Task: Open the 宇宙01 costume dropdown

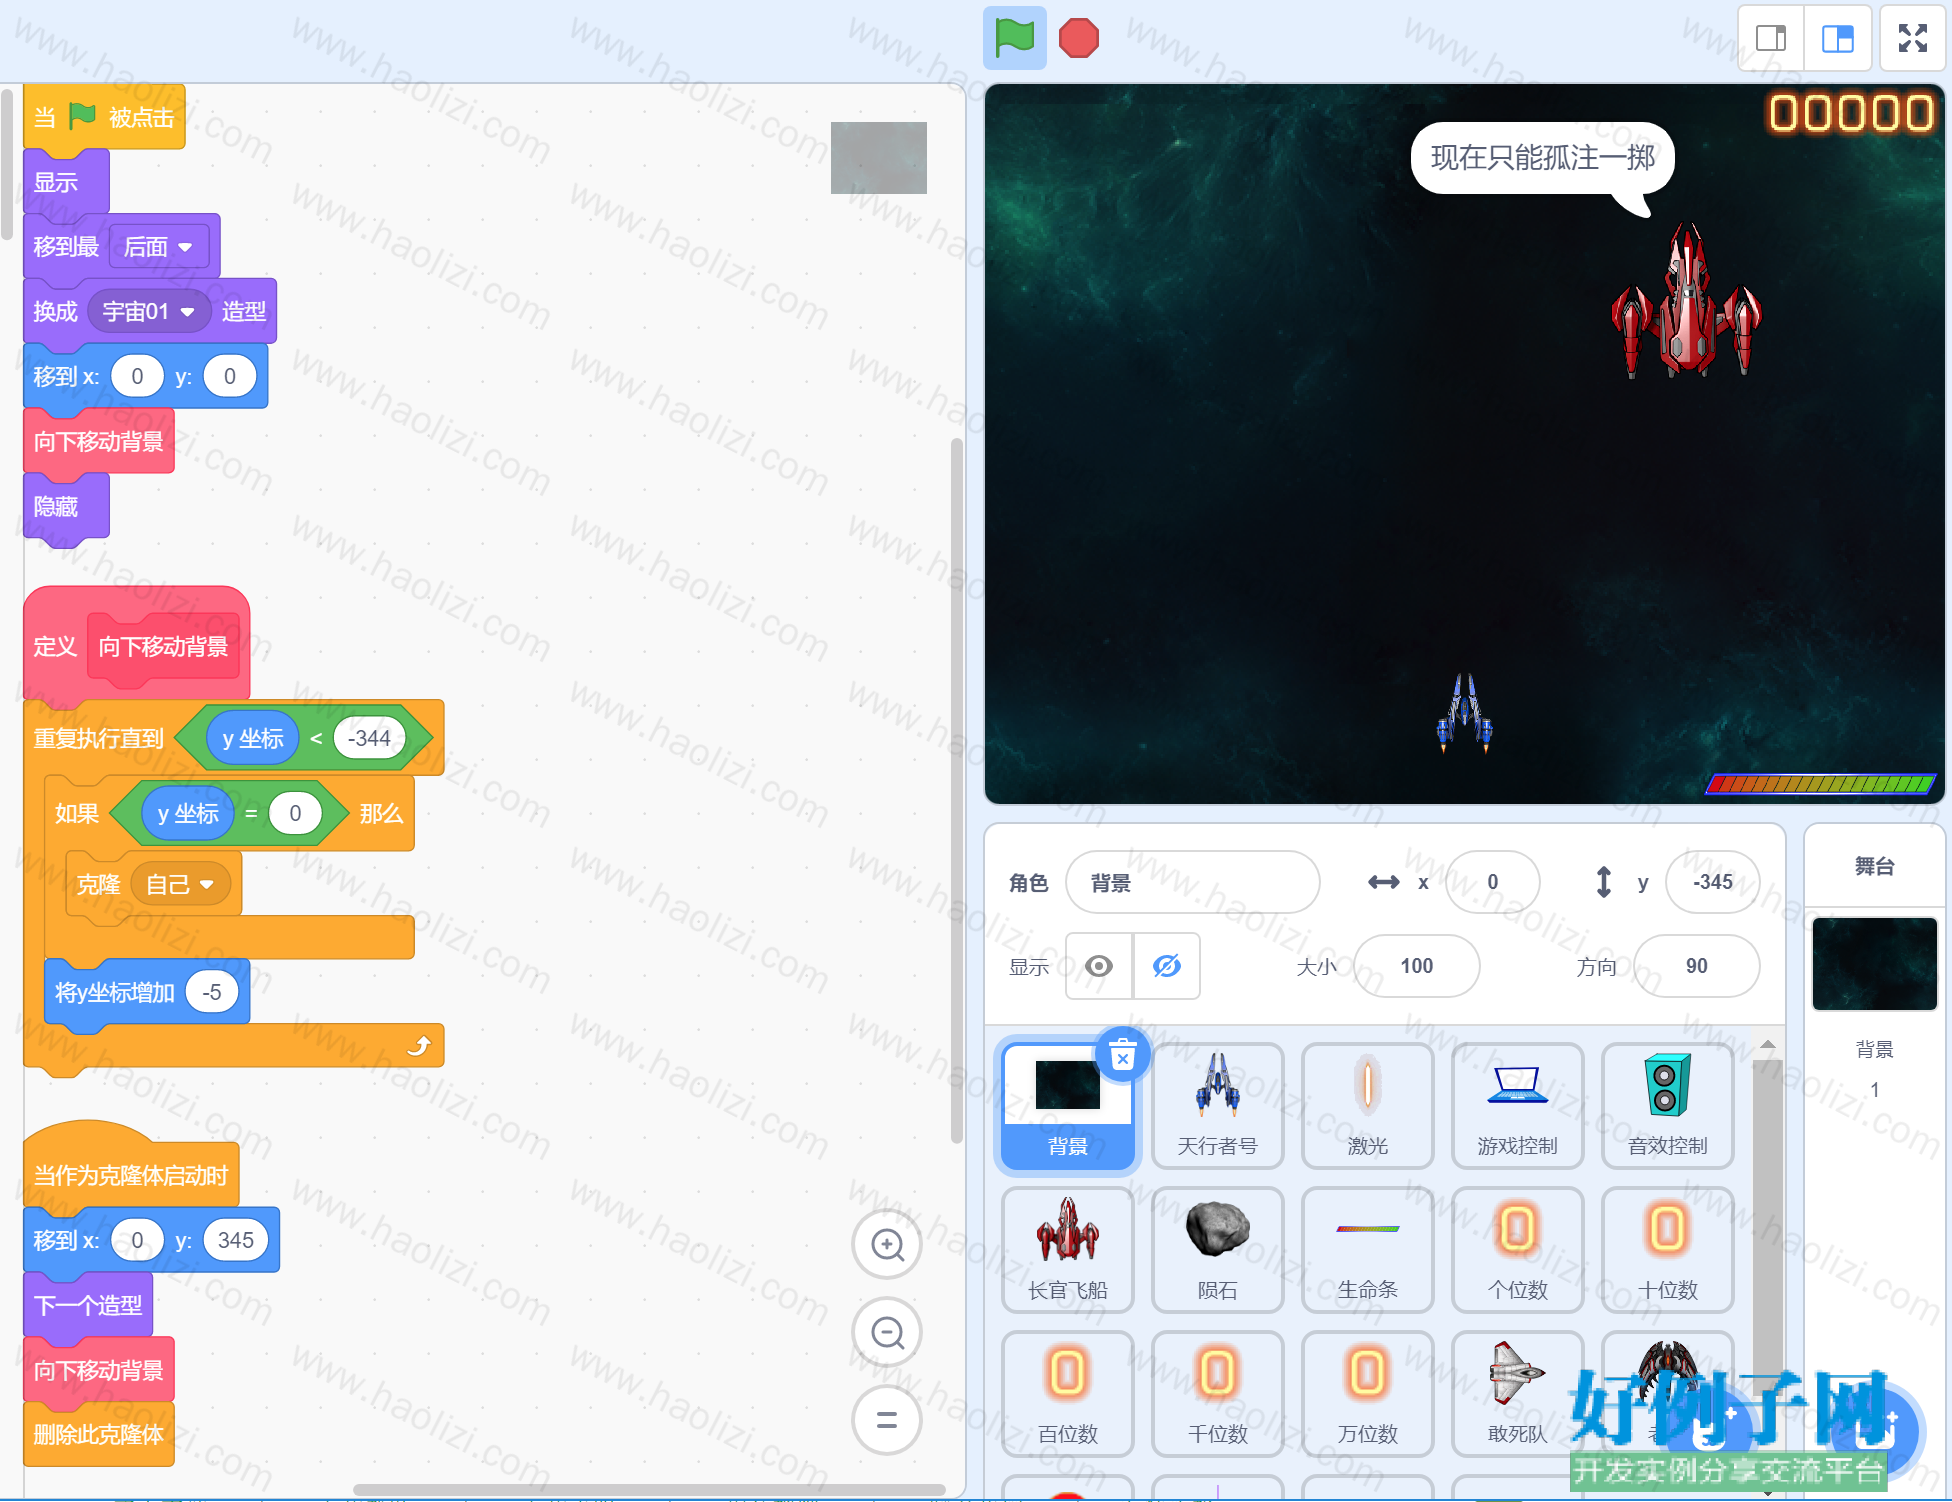Action: (x=149, y=312)
